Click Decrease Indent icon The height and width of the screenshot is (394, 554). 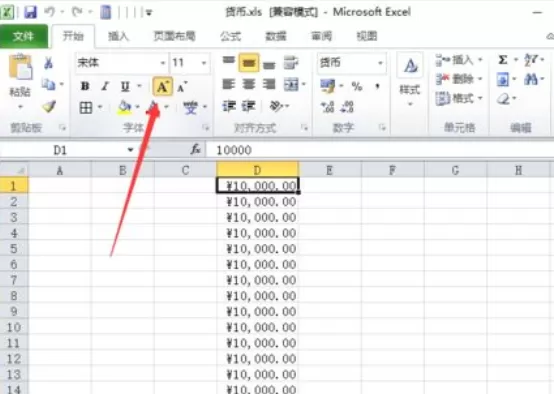pos(229,106)
